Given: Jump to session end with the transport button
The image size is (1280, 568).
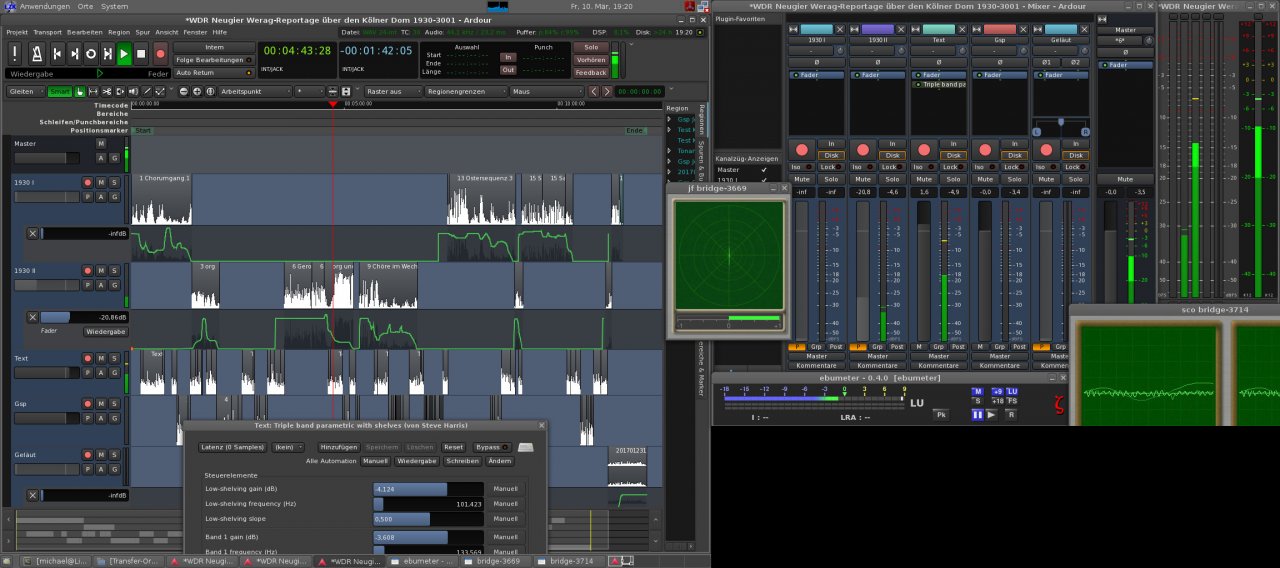Looking at the screenshot, I should pos(74,53).
